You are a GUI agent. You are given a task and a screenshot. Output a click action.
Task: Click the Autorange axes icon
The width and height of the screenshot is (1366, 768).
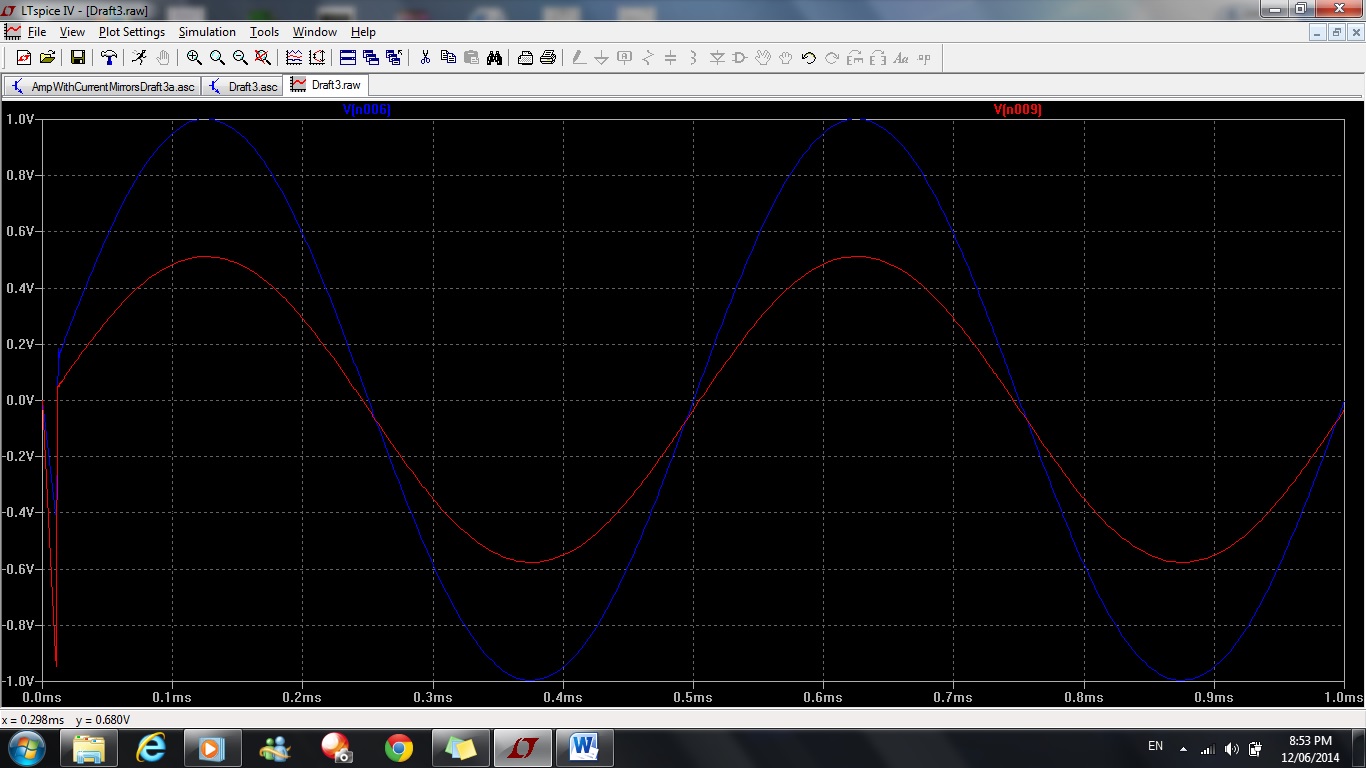tap(317, 58)
